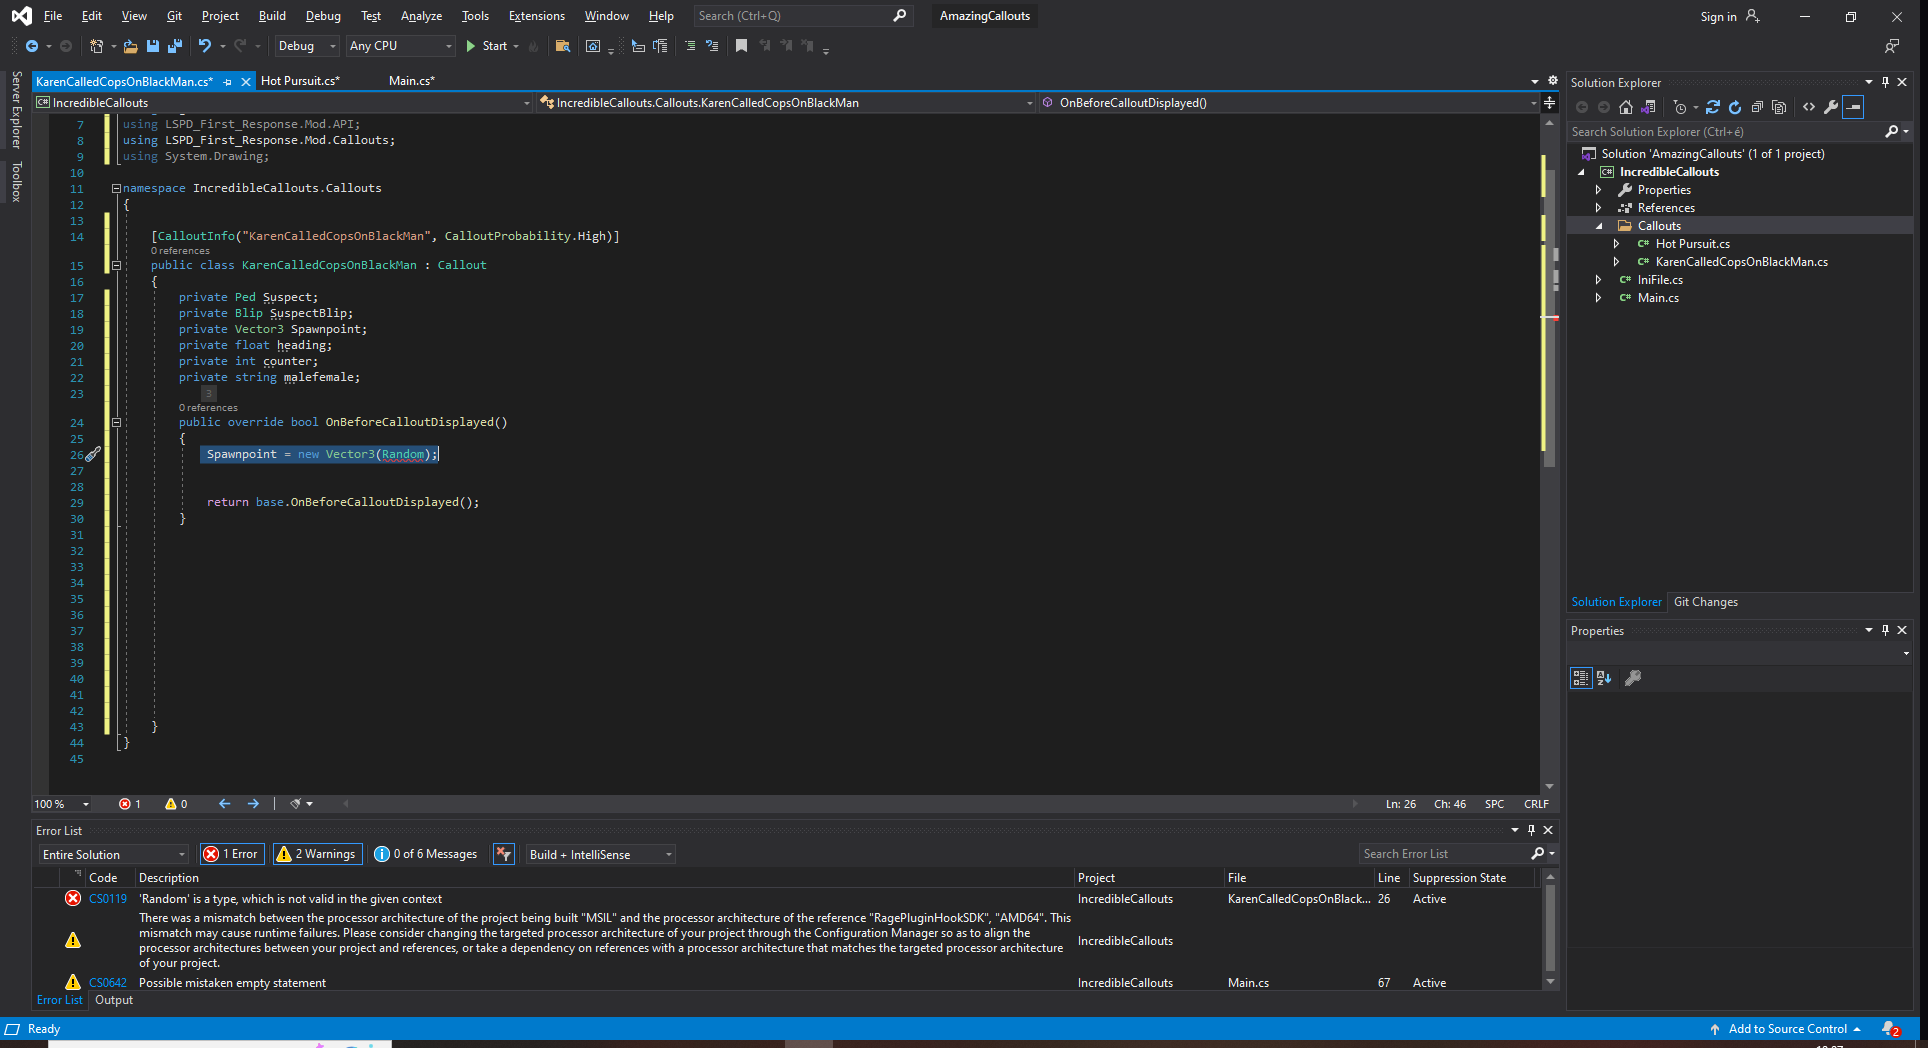This screenshot has height=1048, width=1928.
Task: Toggle the 2 Warnings filter button
Action: [317, 854]
